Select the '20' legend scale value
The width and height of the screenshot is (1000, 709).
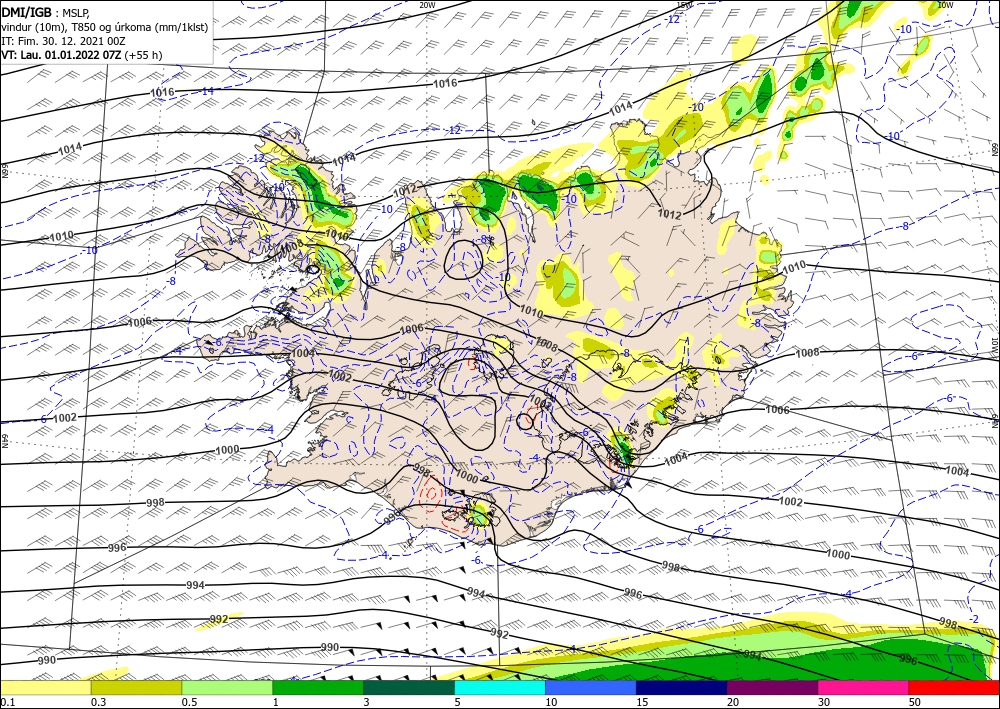coord(733,702)
